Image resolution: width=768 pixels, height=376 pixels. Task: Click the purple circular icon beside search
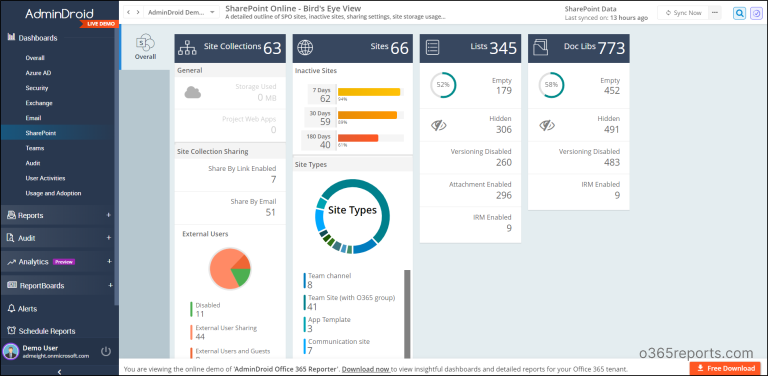756,13
